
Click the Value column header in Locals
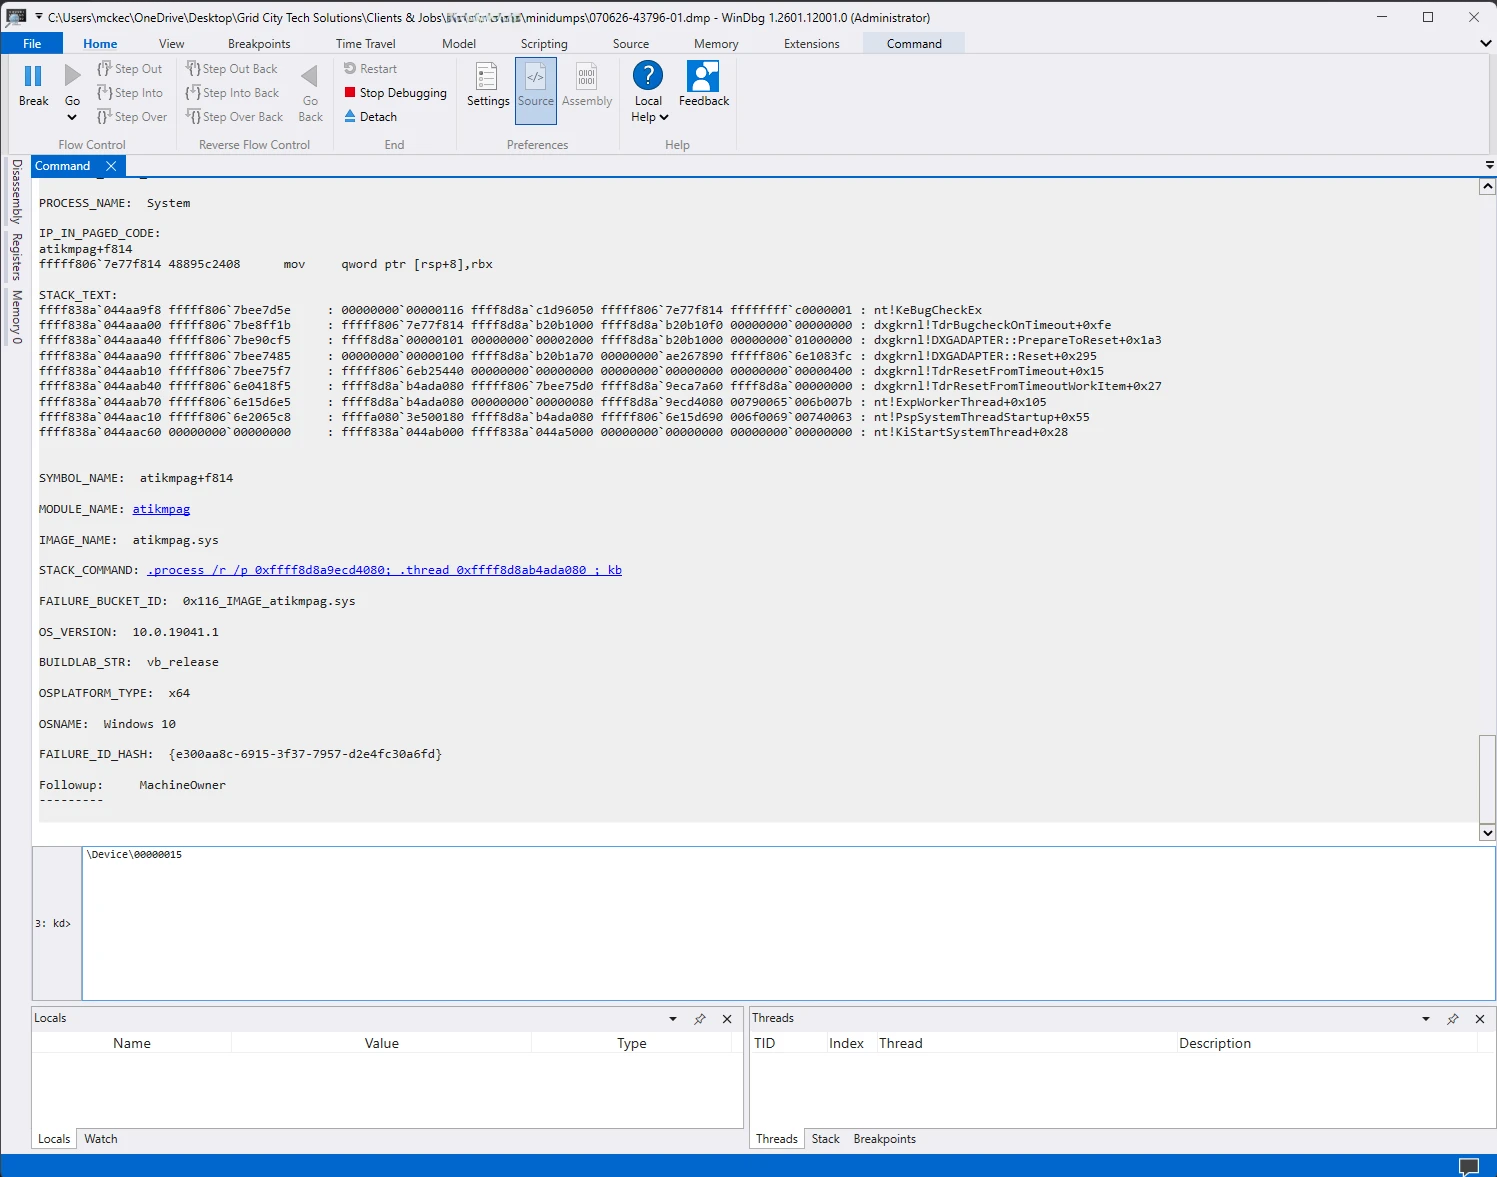(382, 1043)
